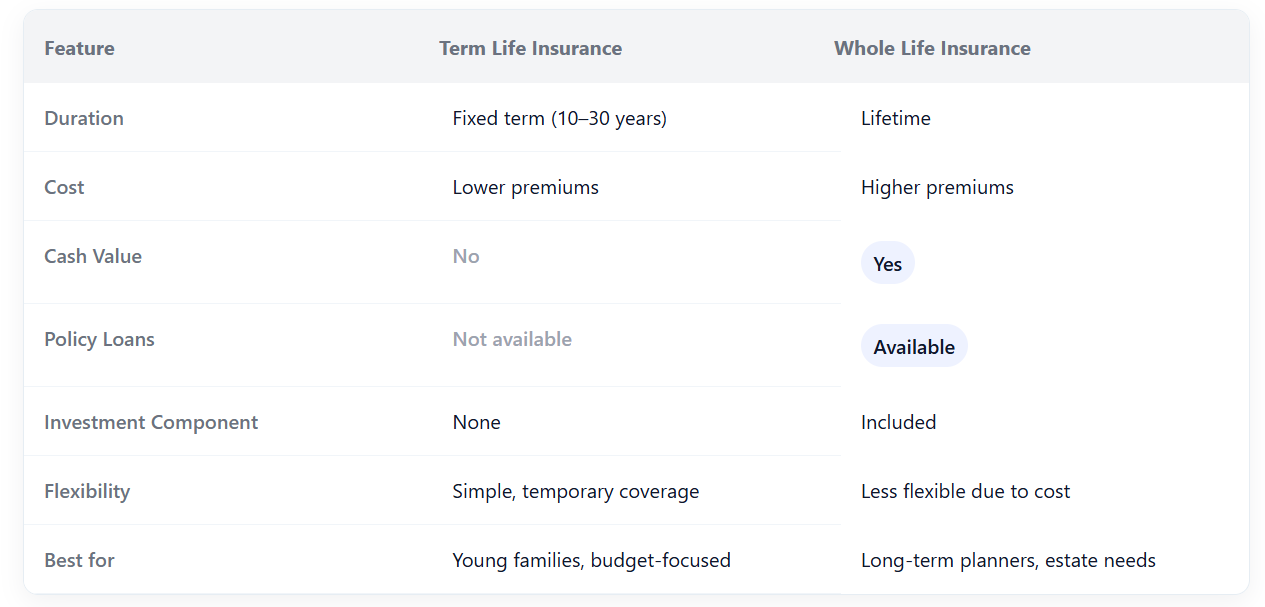Click the Investment Component row label
This screenshot has width=1265, height=607.
click(151, 422)
